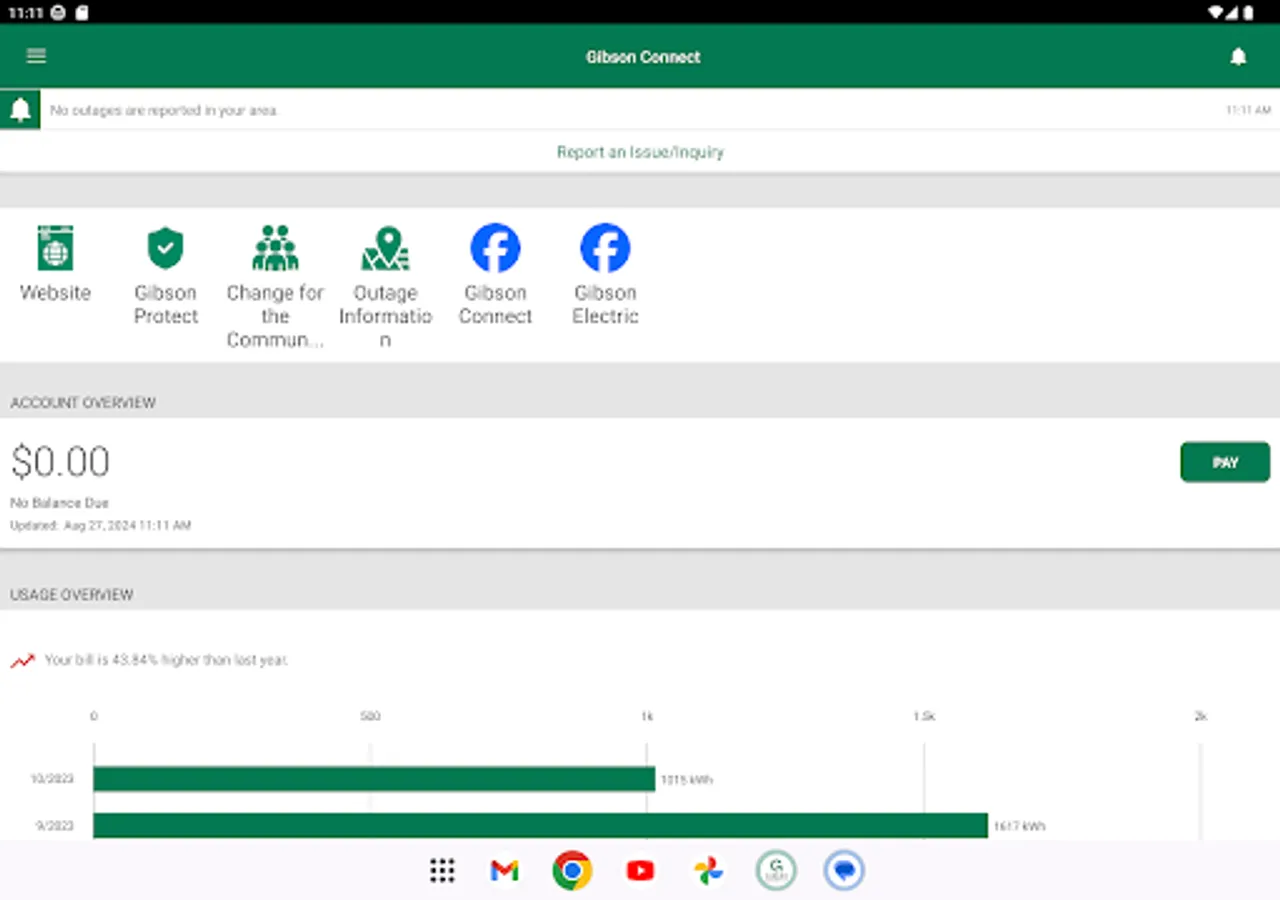1280x900 pixels.
Task: Launch Google Photos from the taskbar
Action: click(x=708, y=871)
